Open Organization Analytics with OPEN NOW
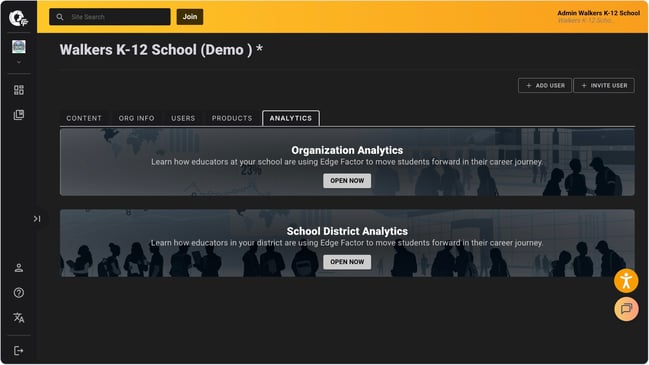The height and width of the screenshot is (365, 649). tap(347, 181)
